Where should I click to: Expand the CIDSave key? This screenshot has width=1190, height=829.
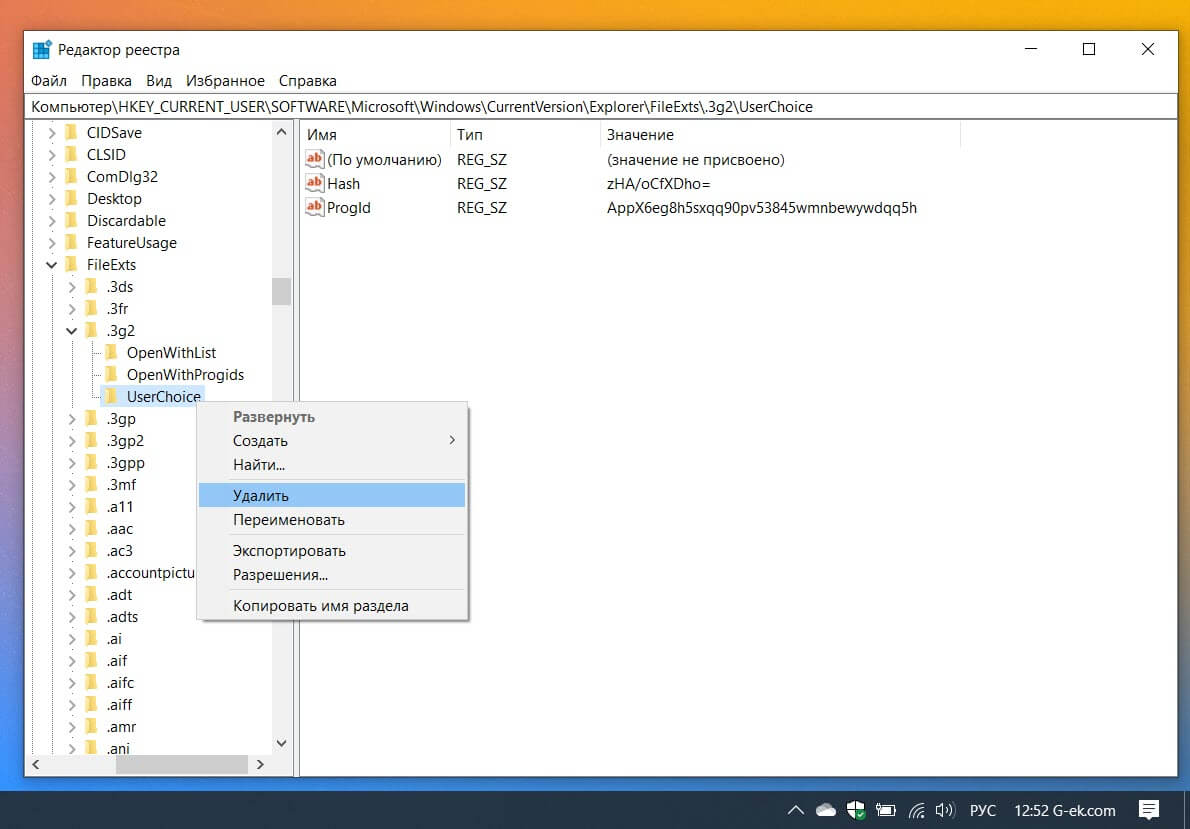point(52,132)
